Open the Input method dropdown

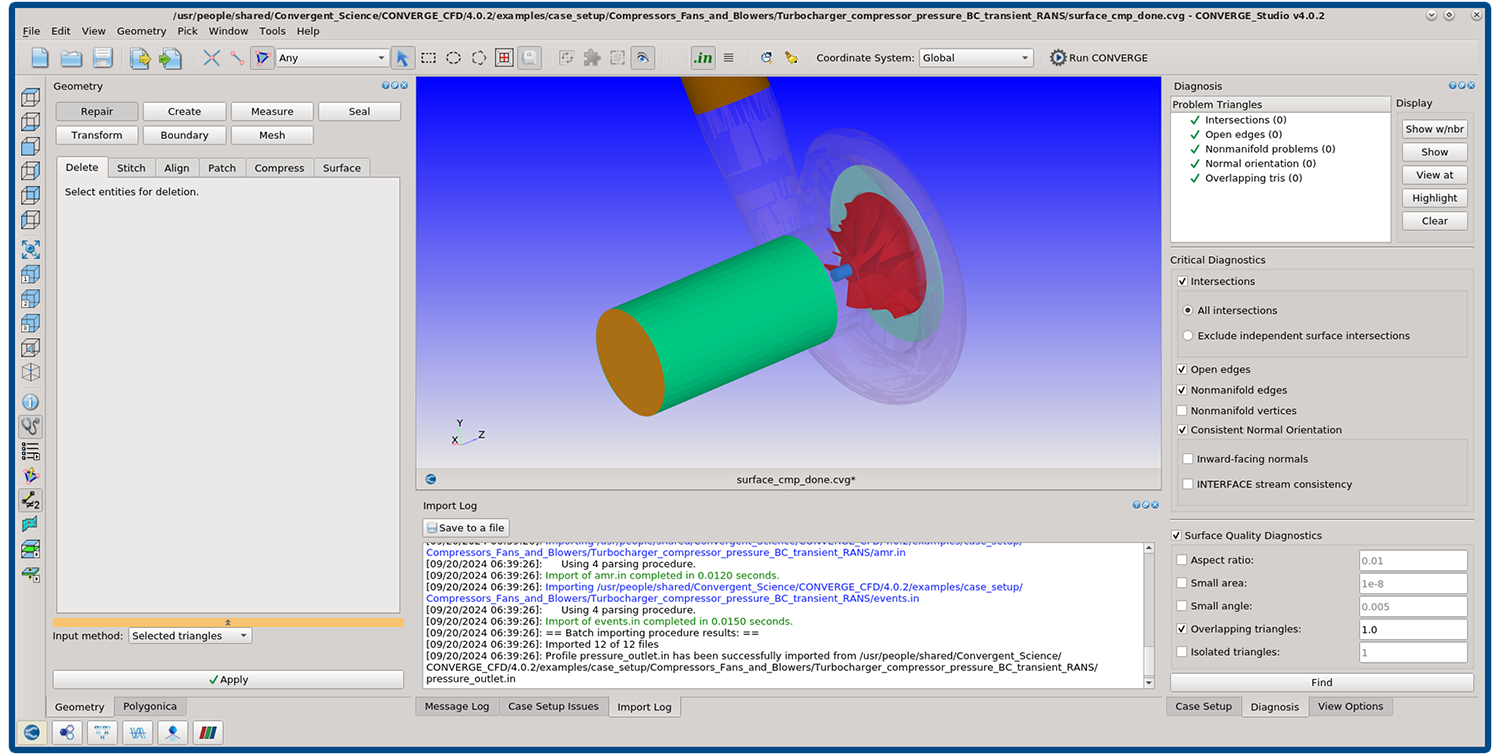click(189, 635)
